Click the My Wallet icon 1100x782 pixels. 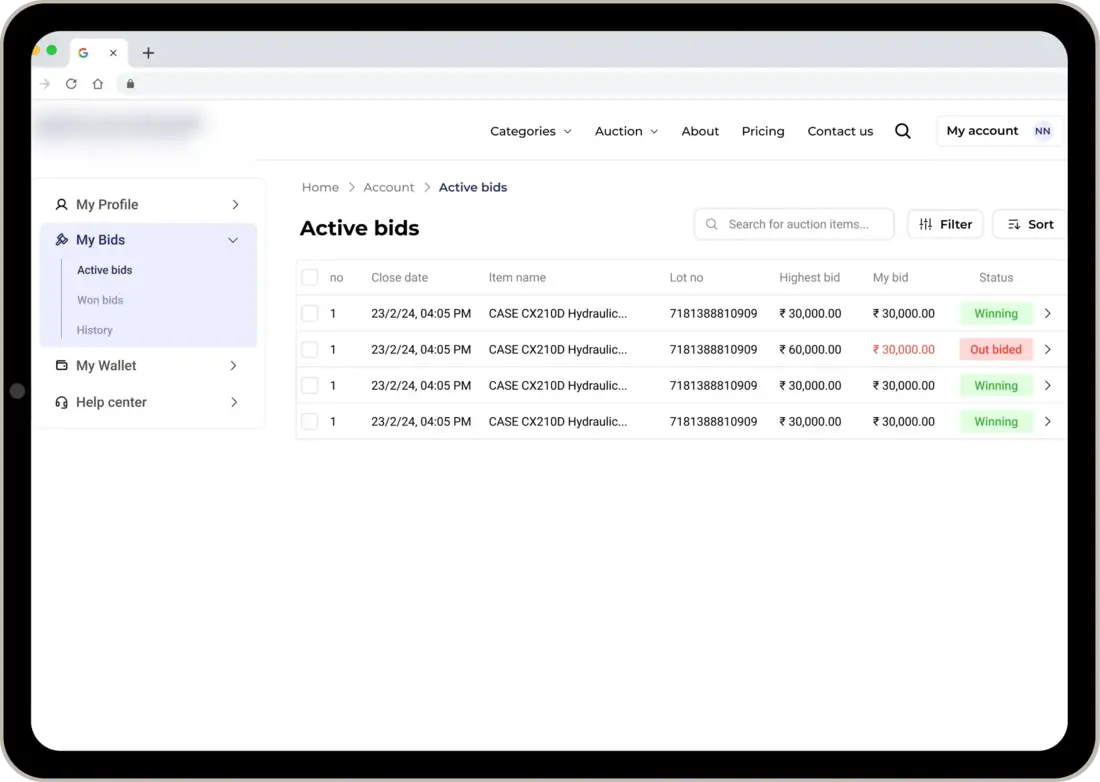coord(61,365)
